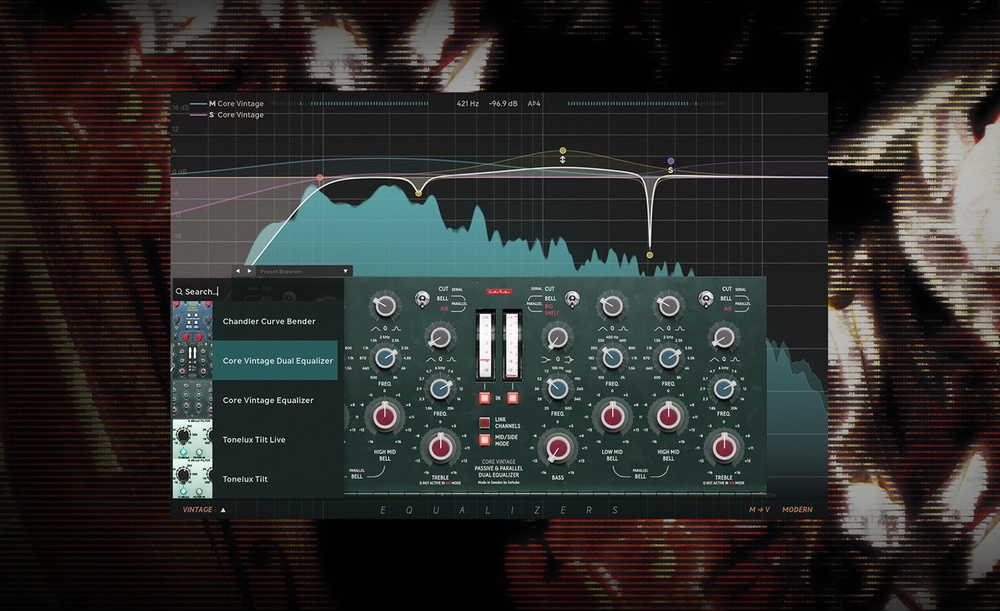
Task: Click the M→V button in the bottom bar
Action: (x=759, y=510)
